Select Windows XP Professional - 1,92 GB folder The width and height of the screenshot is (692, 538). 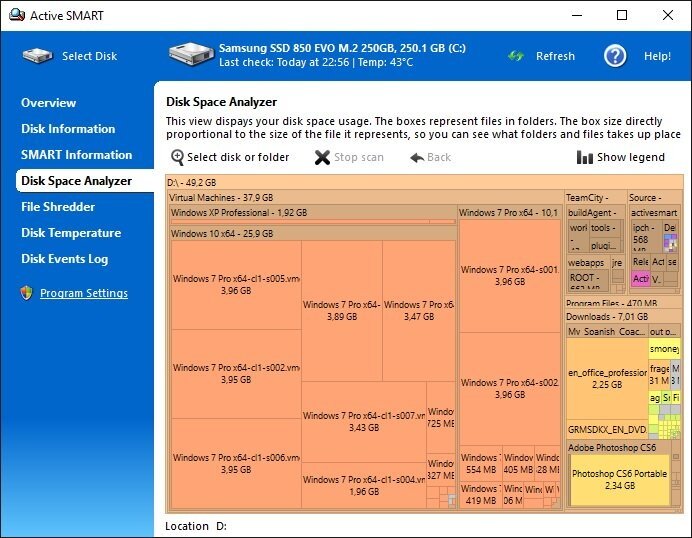pos(313,212)
